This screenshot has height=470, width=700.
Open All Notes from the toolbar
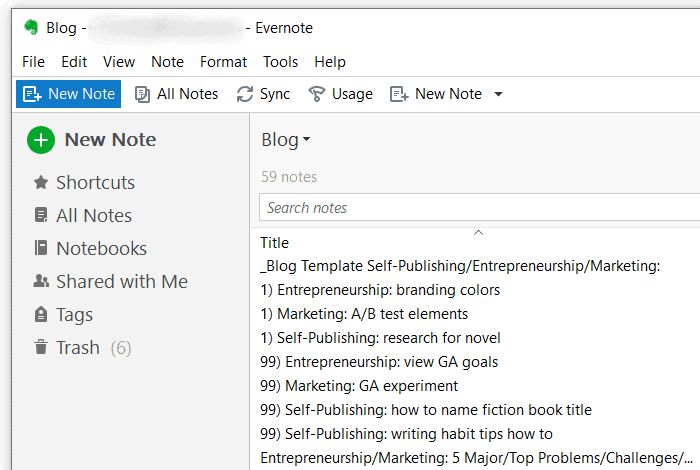[176, 94]
